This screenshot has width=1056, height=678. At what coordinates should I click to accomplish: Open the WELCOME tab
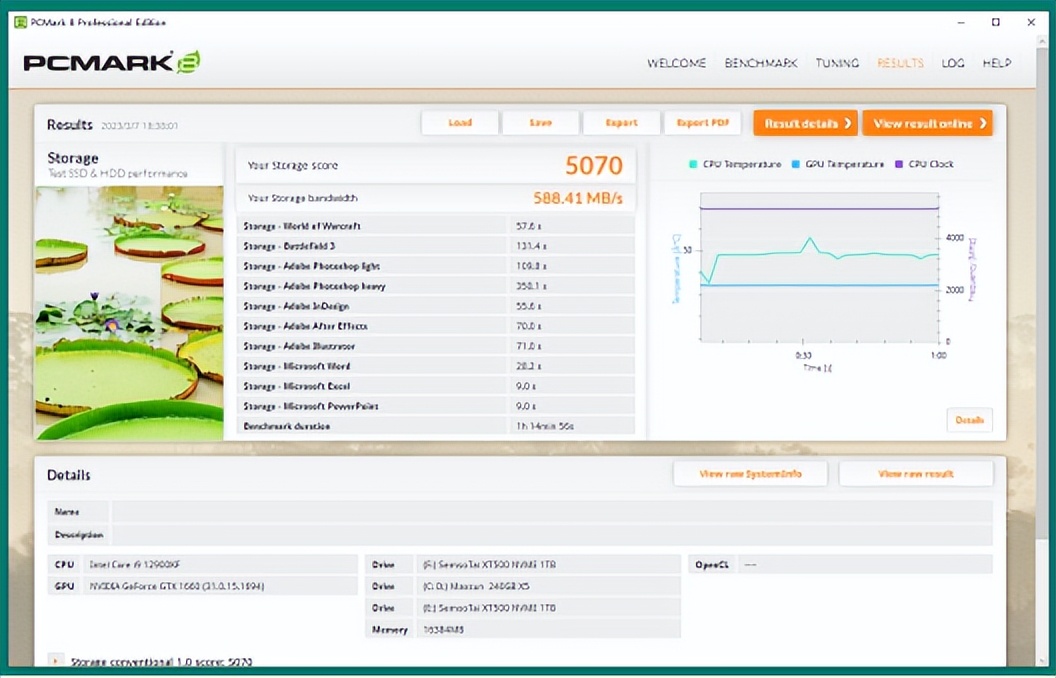coord(676,63)
